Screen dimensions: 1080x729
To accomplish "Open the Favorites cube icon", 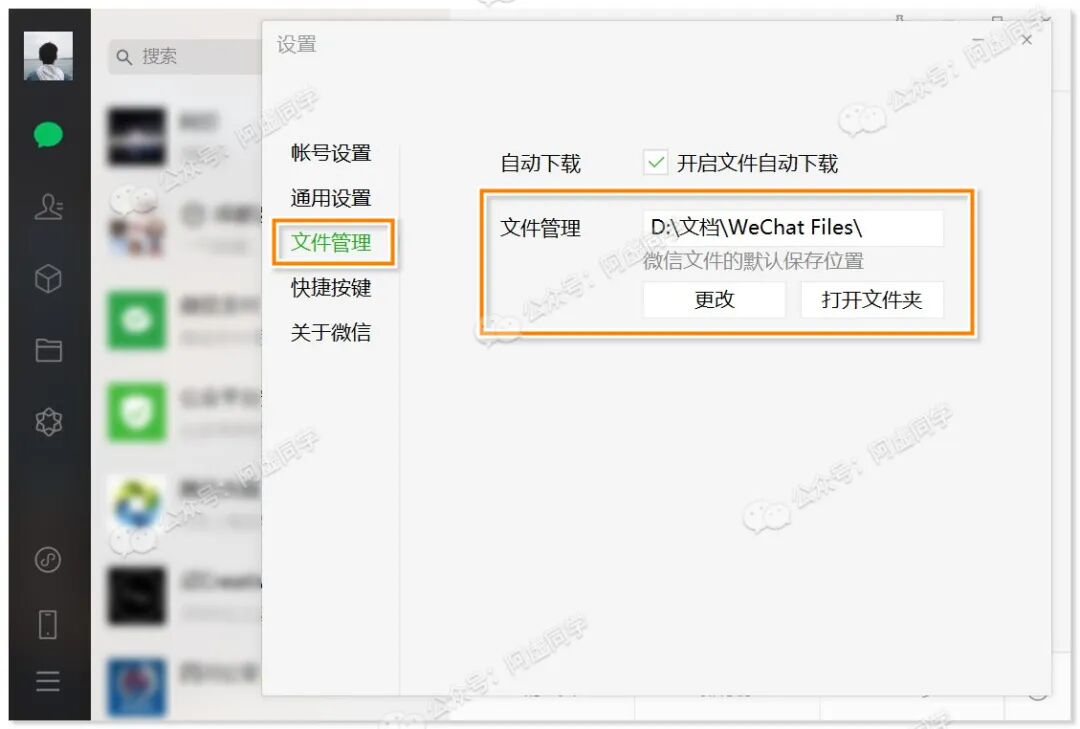I will pos(48,279).
